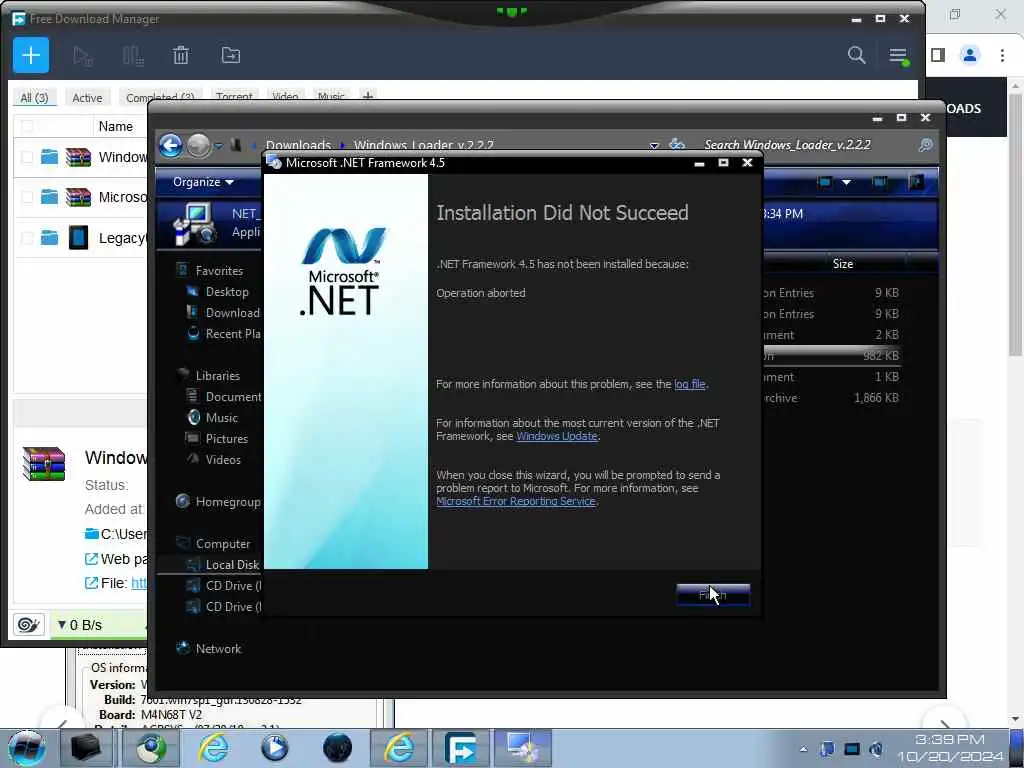This screenshot has height=768, width=1024.
Task: Check the select-all checkbox in downloads header
Action: pos(27,126)
